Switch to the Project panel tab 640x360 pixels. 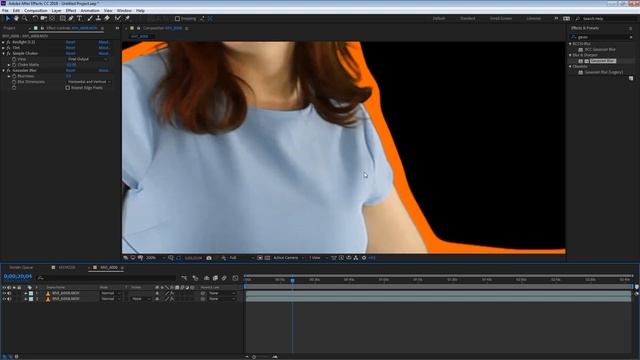click(x=9, y=28)
